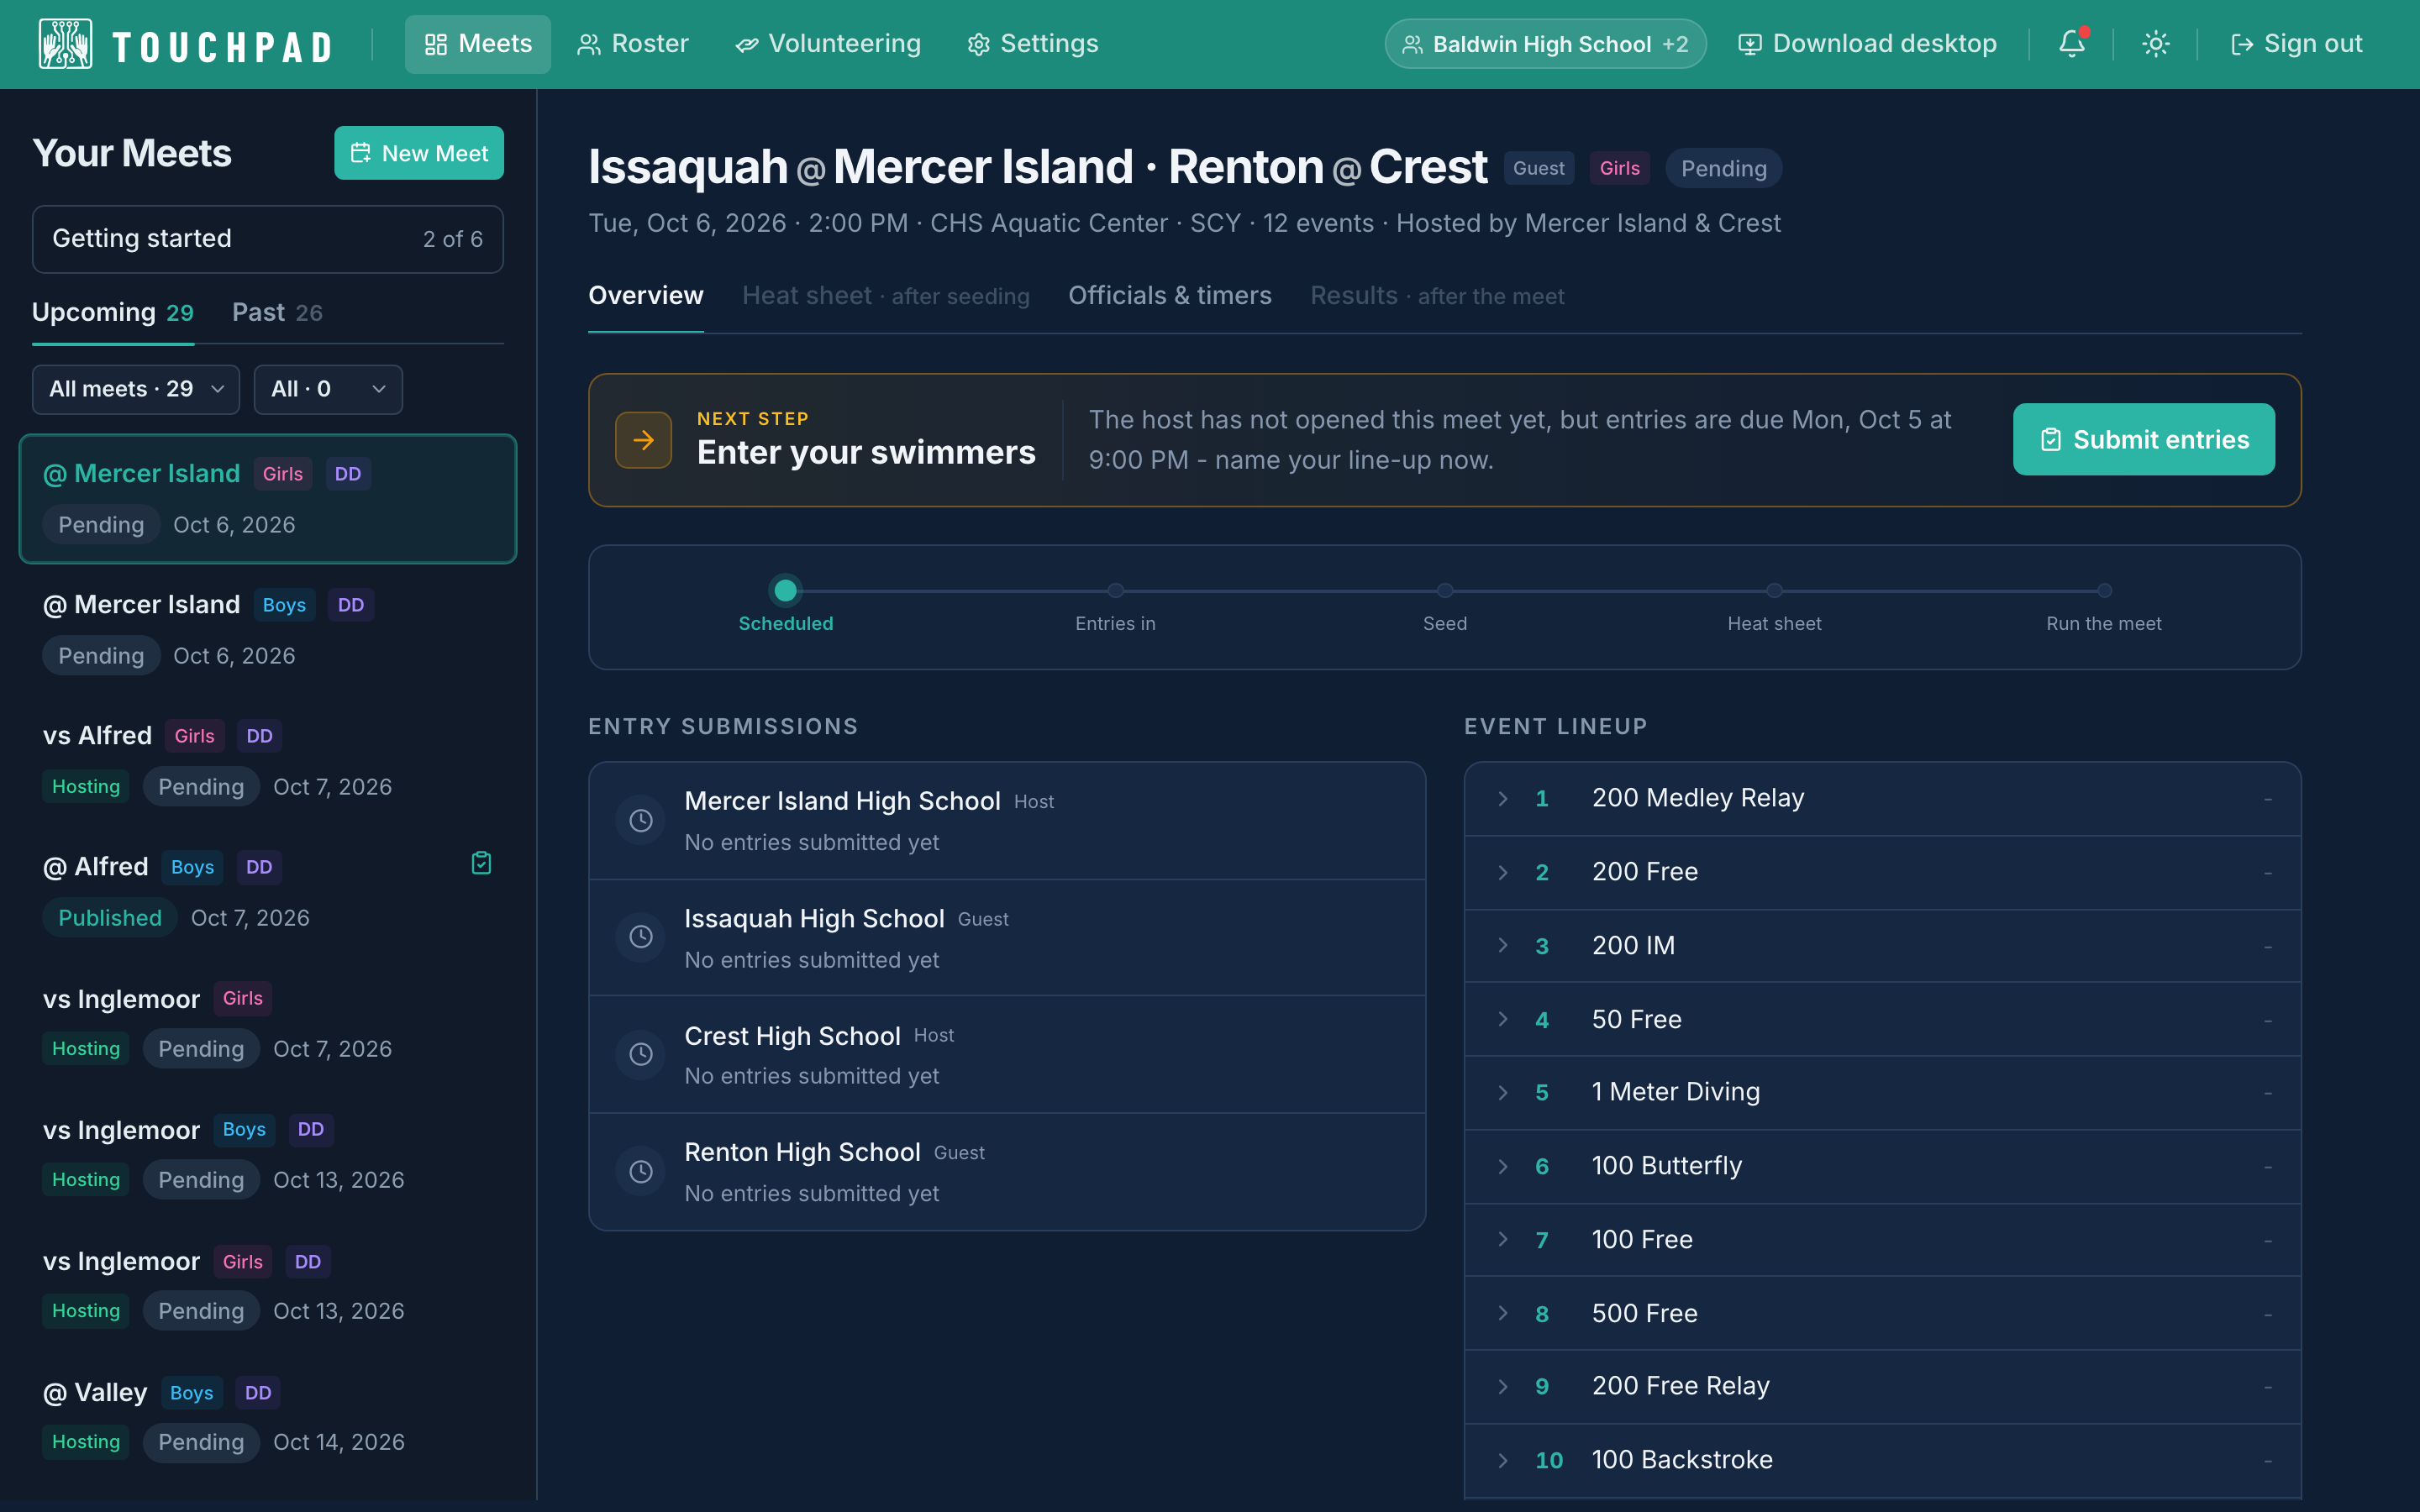Switch to Officials & timers tab
The width and height of the screenshot is (2420, 1512).
point(1170,296)
